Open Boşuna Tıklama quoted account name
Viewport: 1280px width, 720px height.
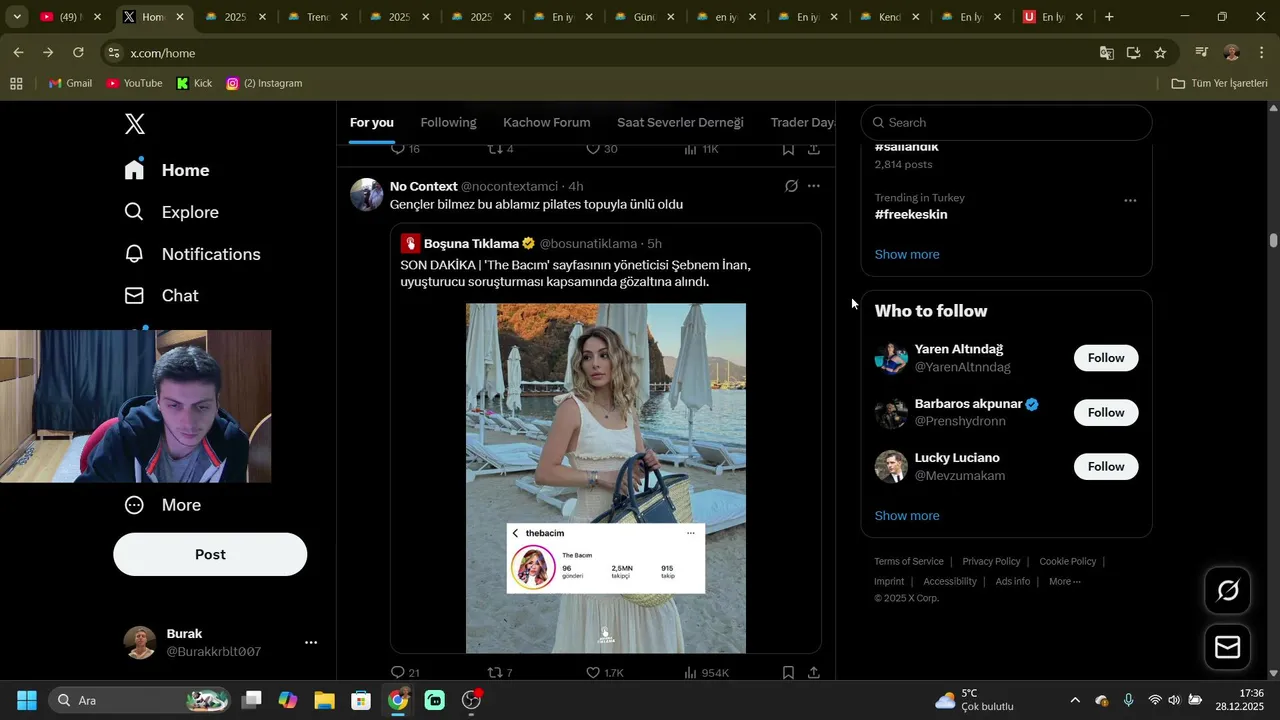coord(471,244)
